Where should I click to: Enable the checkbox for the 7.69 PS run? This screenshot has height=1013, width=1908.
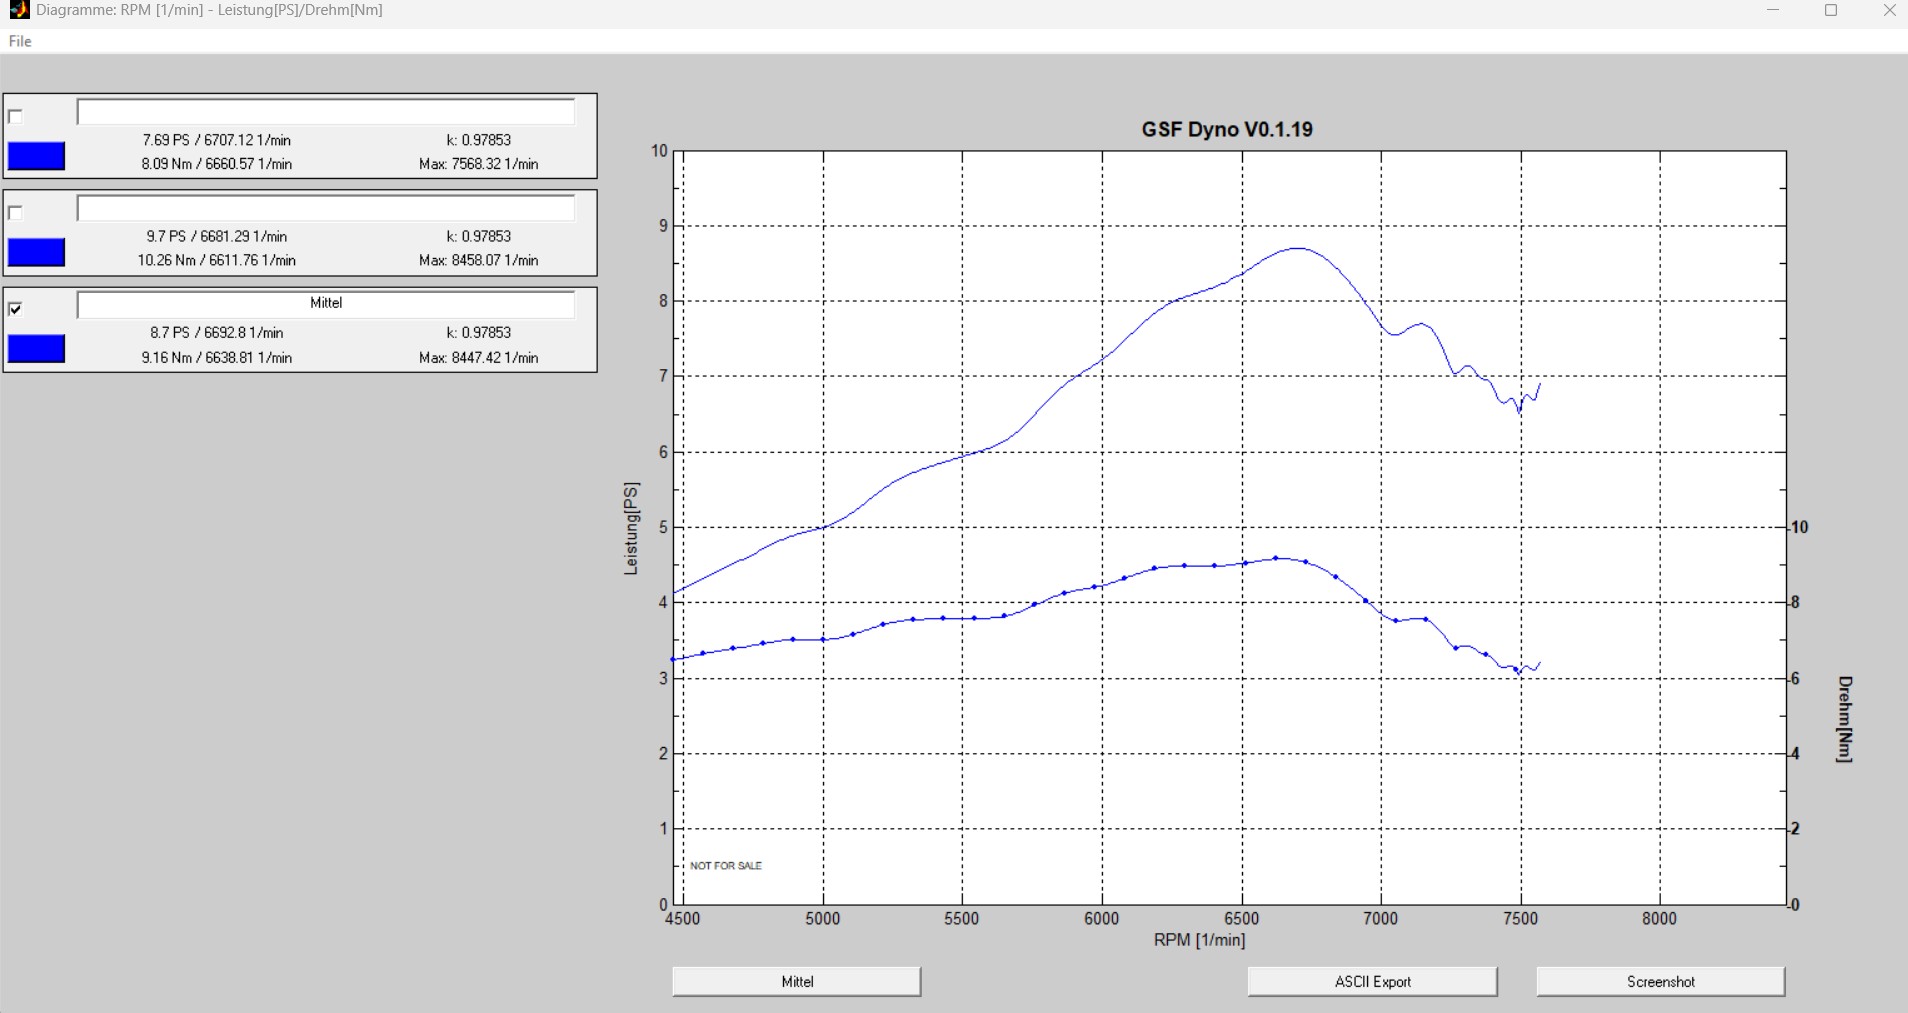click(15, 117)
